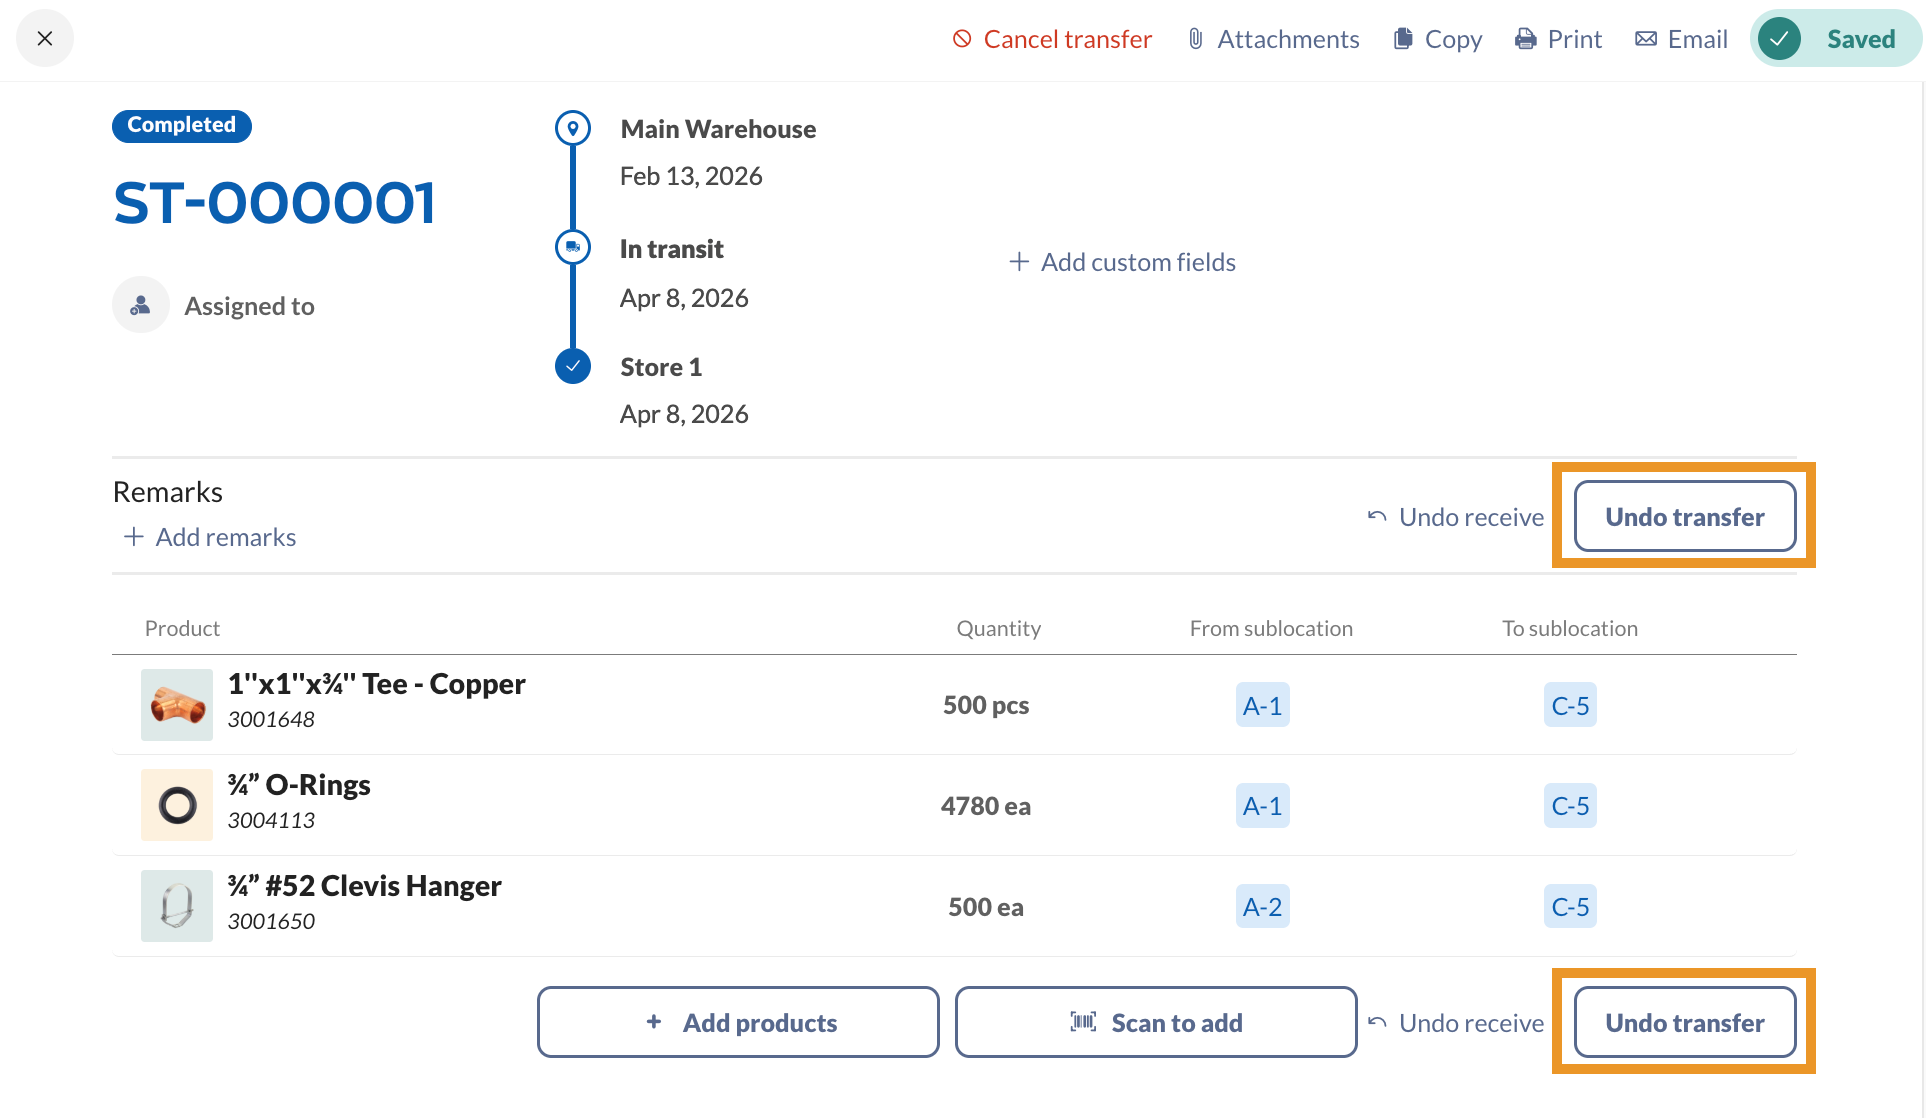The height and width of the screenshot is (1118, 1926).
Task: Click the Assigned to person icon
Action: pos(141,305)
